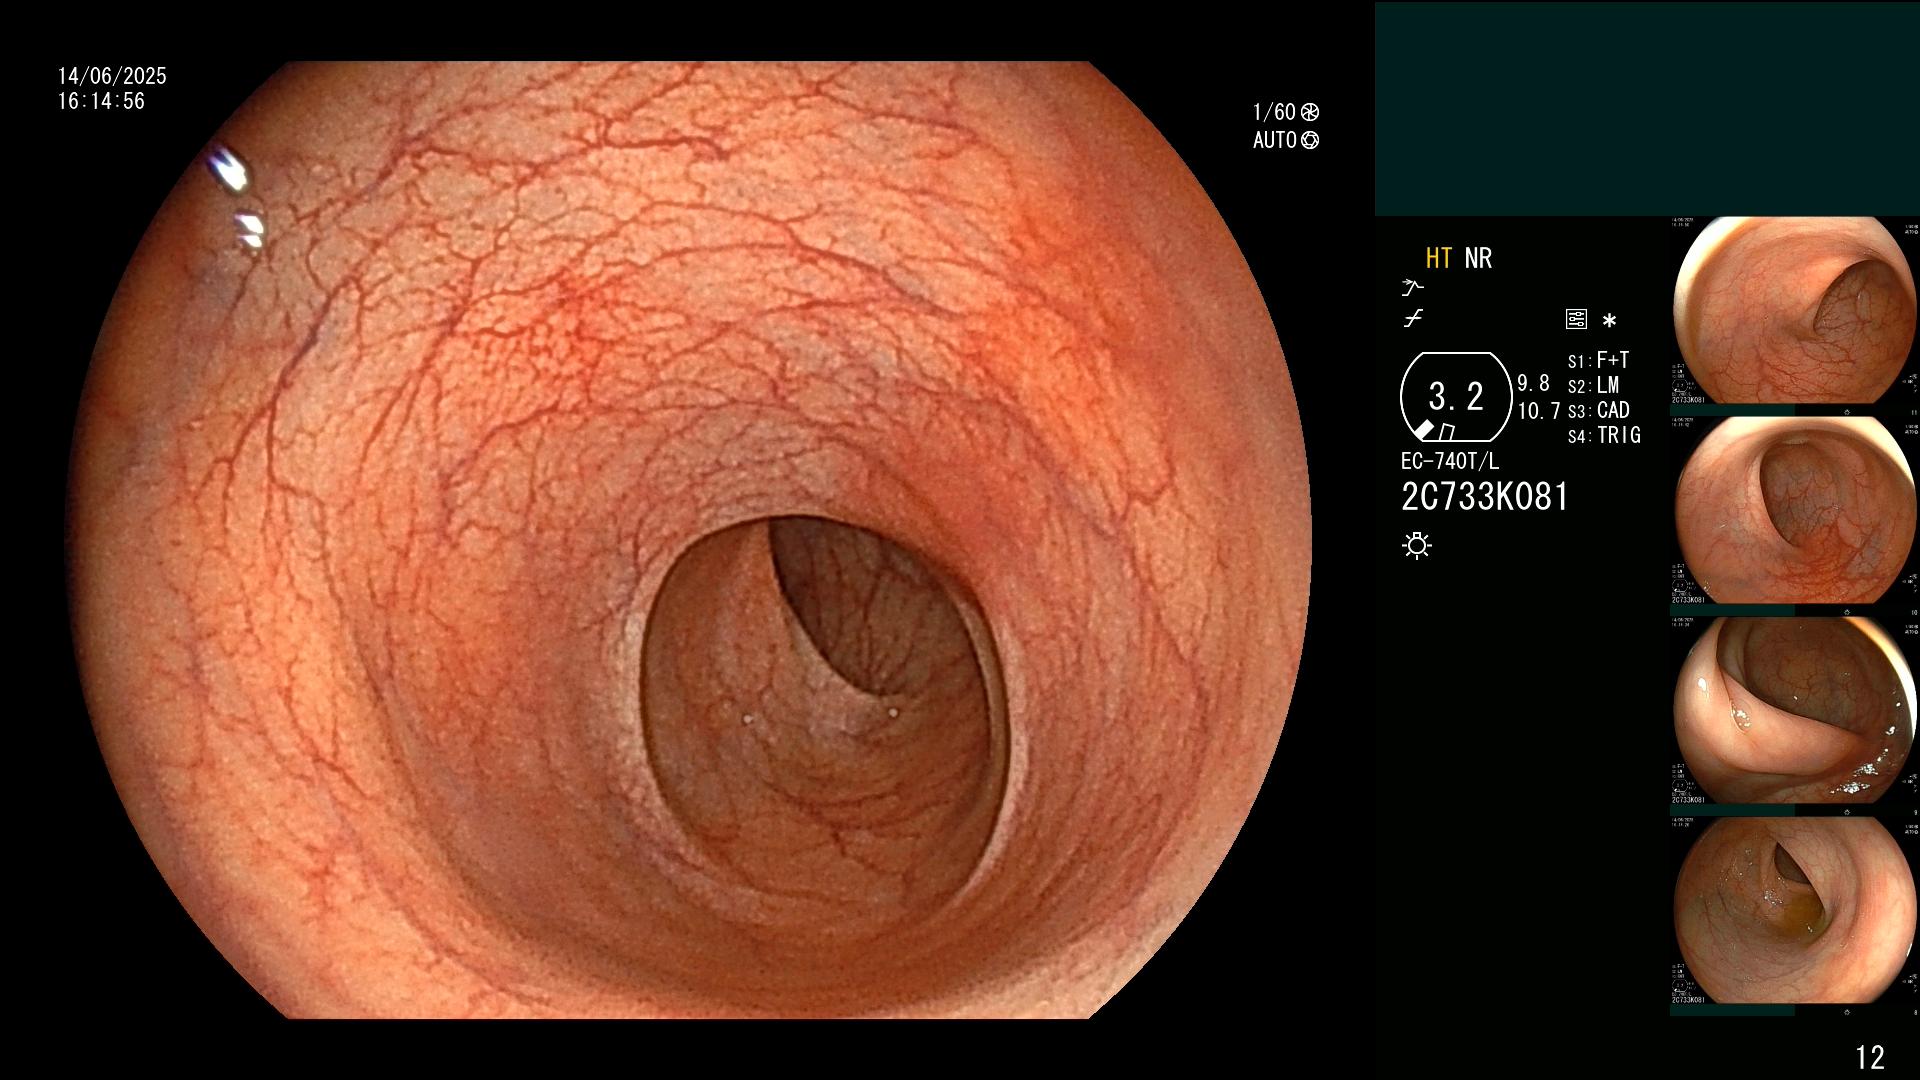Open the settings sliders icon

[x=1576, y=319]
